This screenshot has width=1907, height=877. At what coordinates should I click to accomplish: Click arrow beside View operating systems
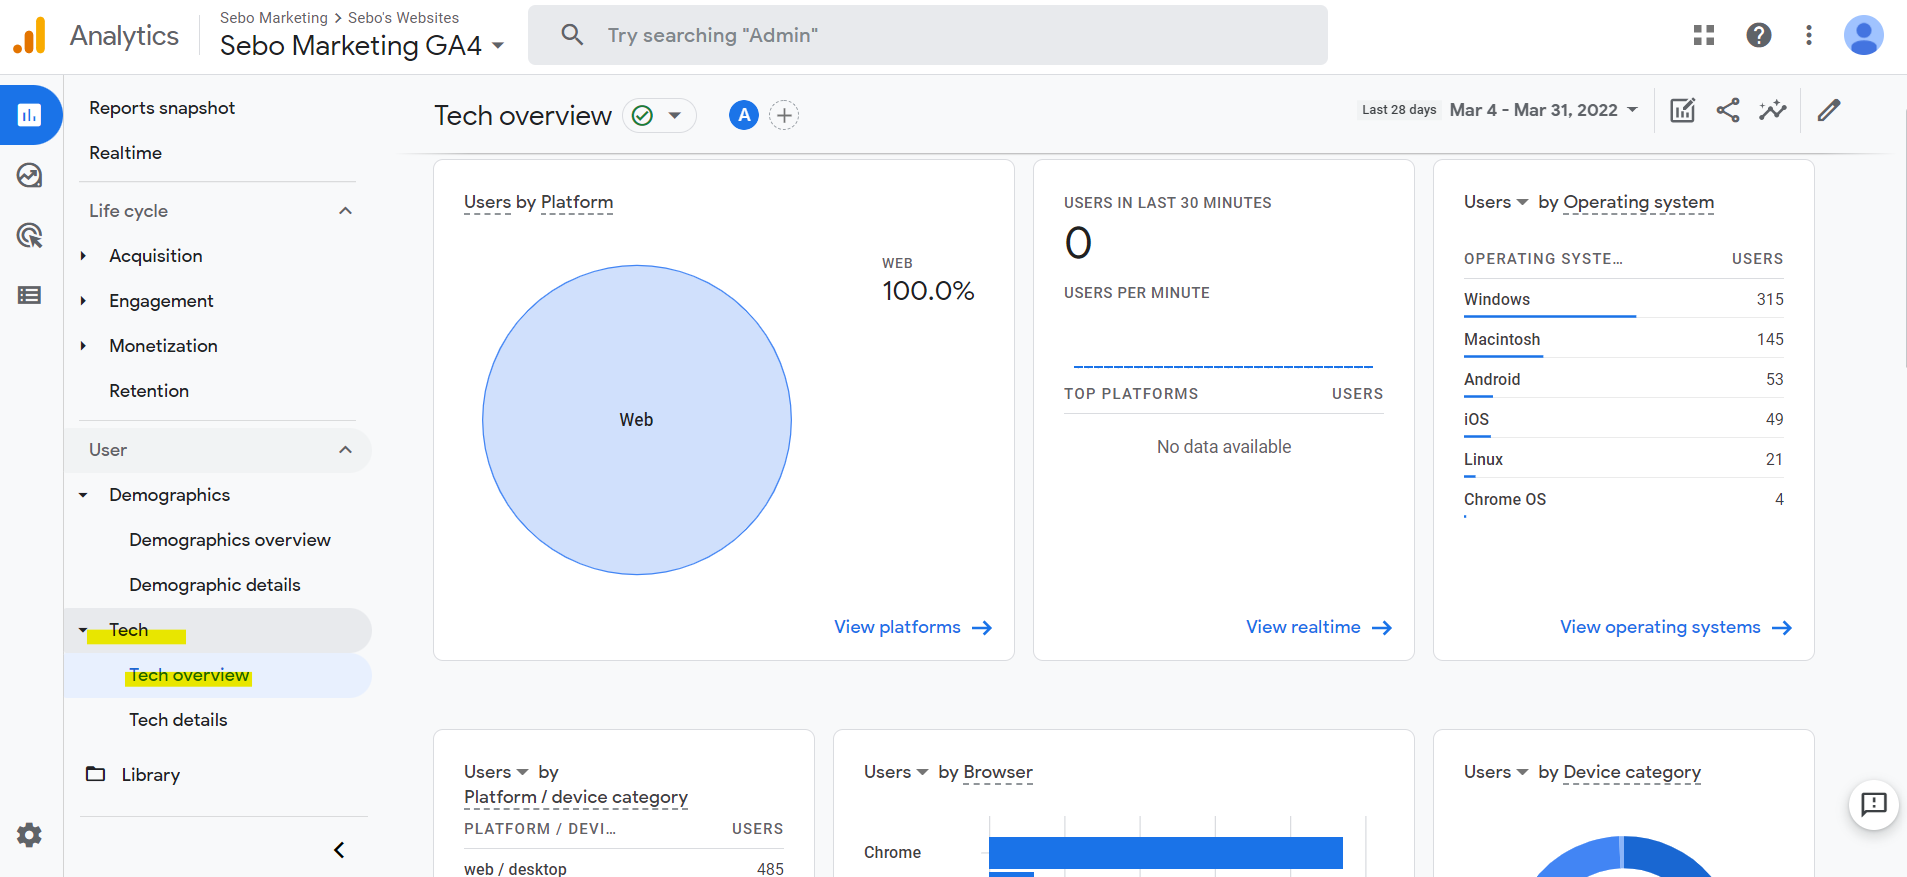1782,628
